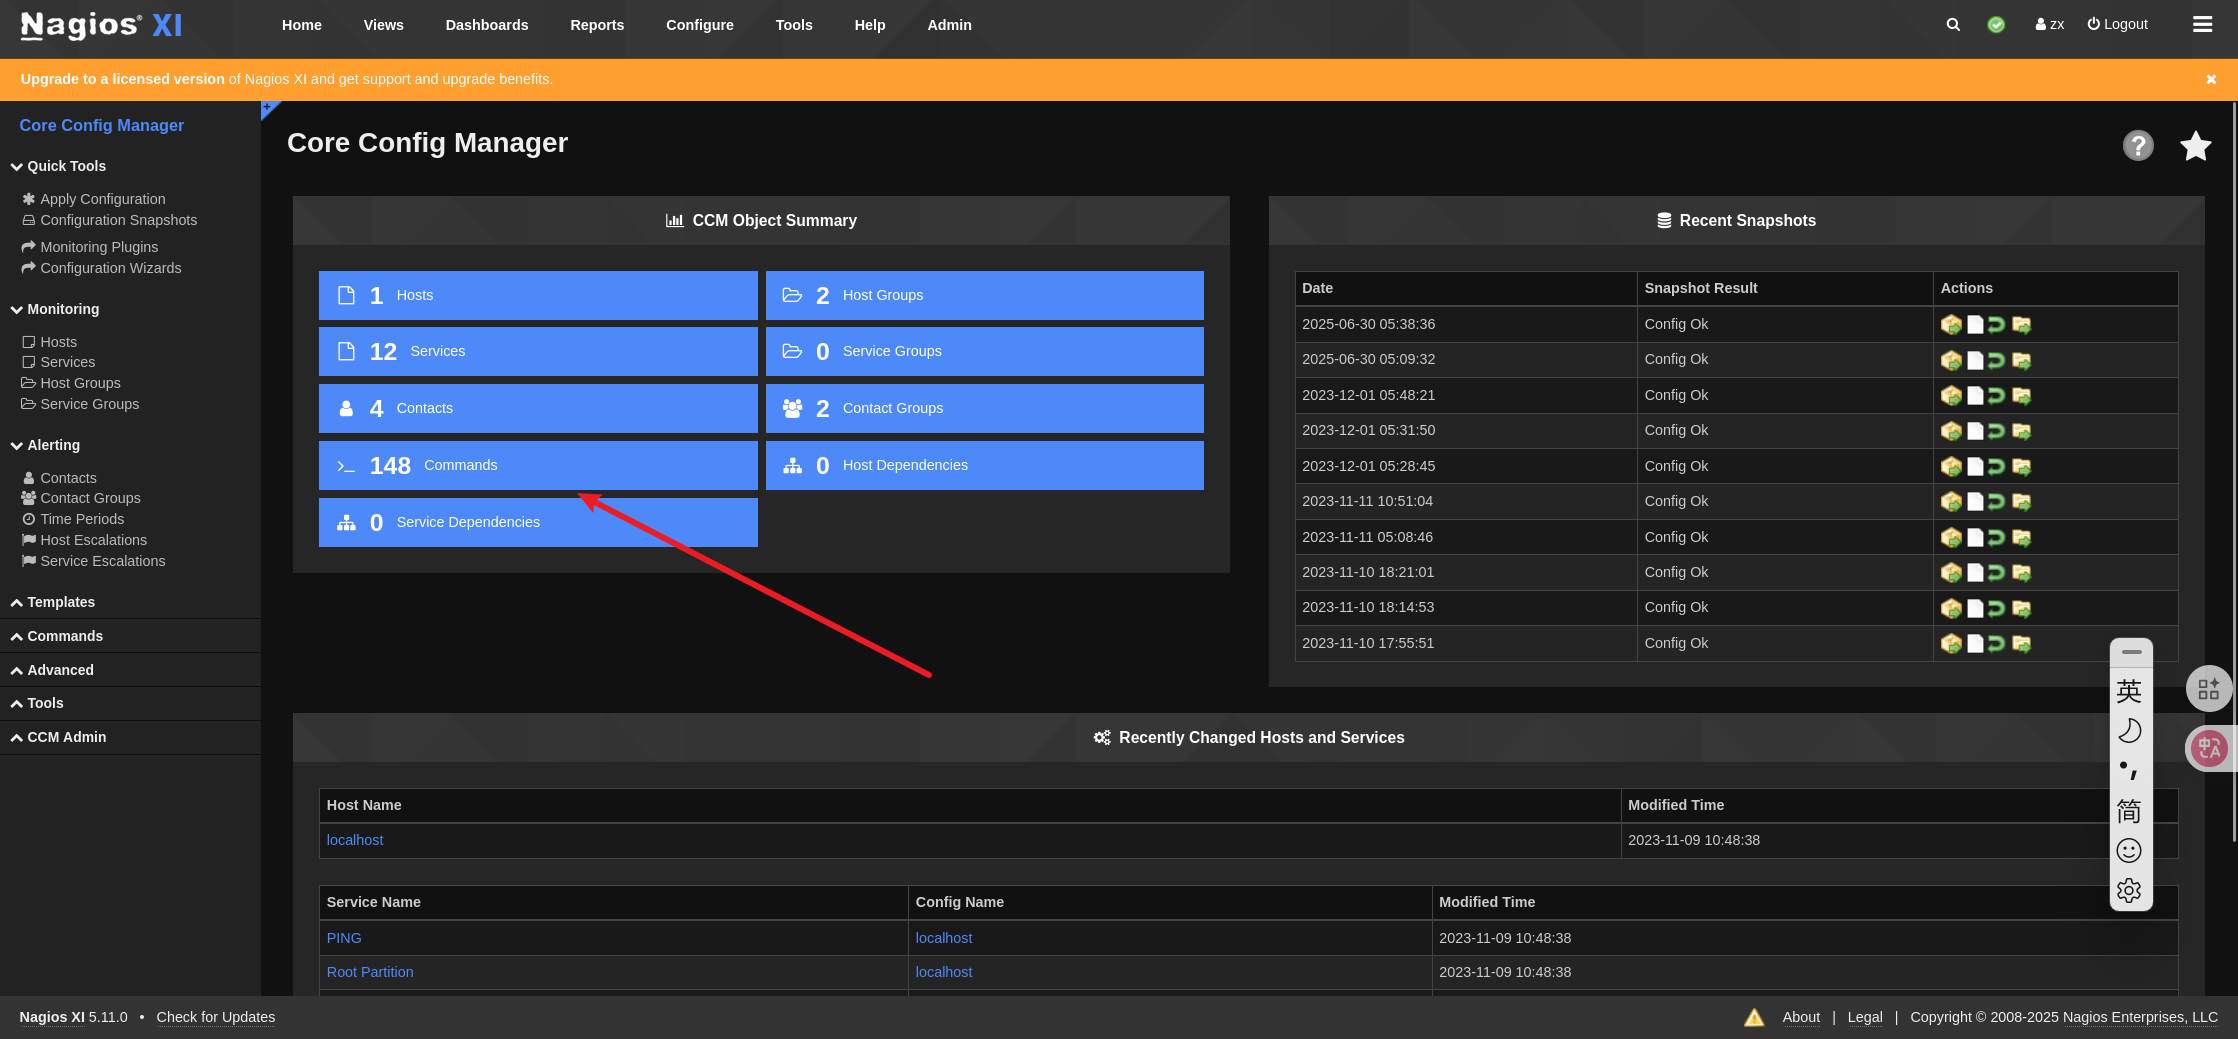The height and width of the screenshot is (1039, 2238).
Task: Open the Admin menu
Action: pyautogui.click(x=949, y=25)
